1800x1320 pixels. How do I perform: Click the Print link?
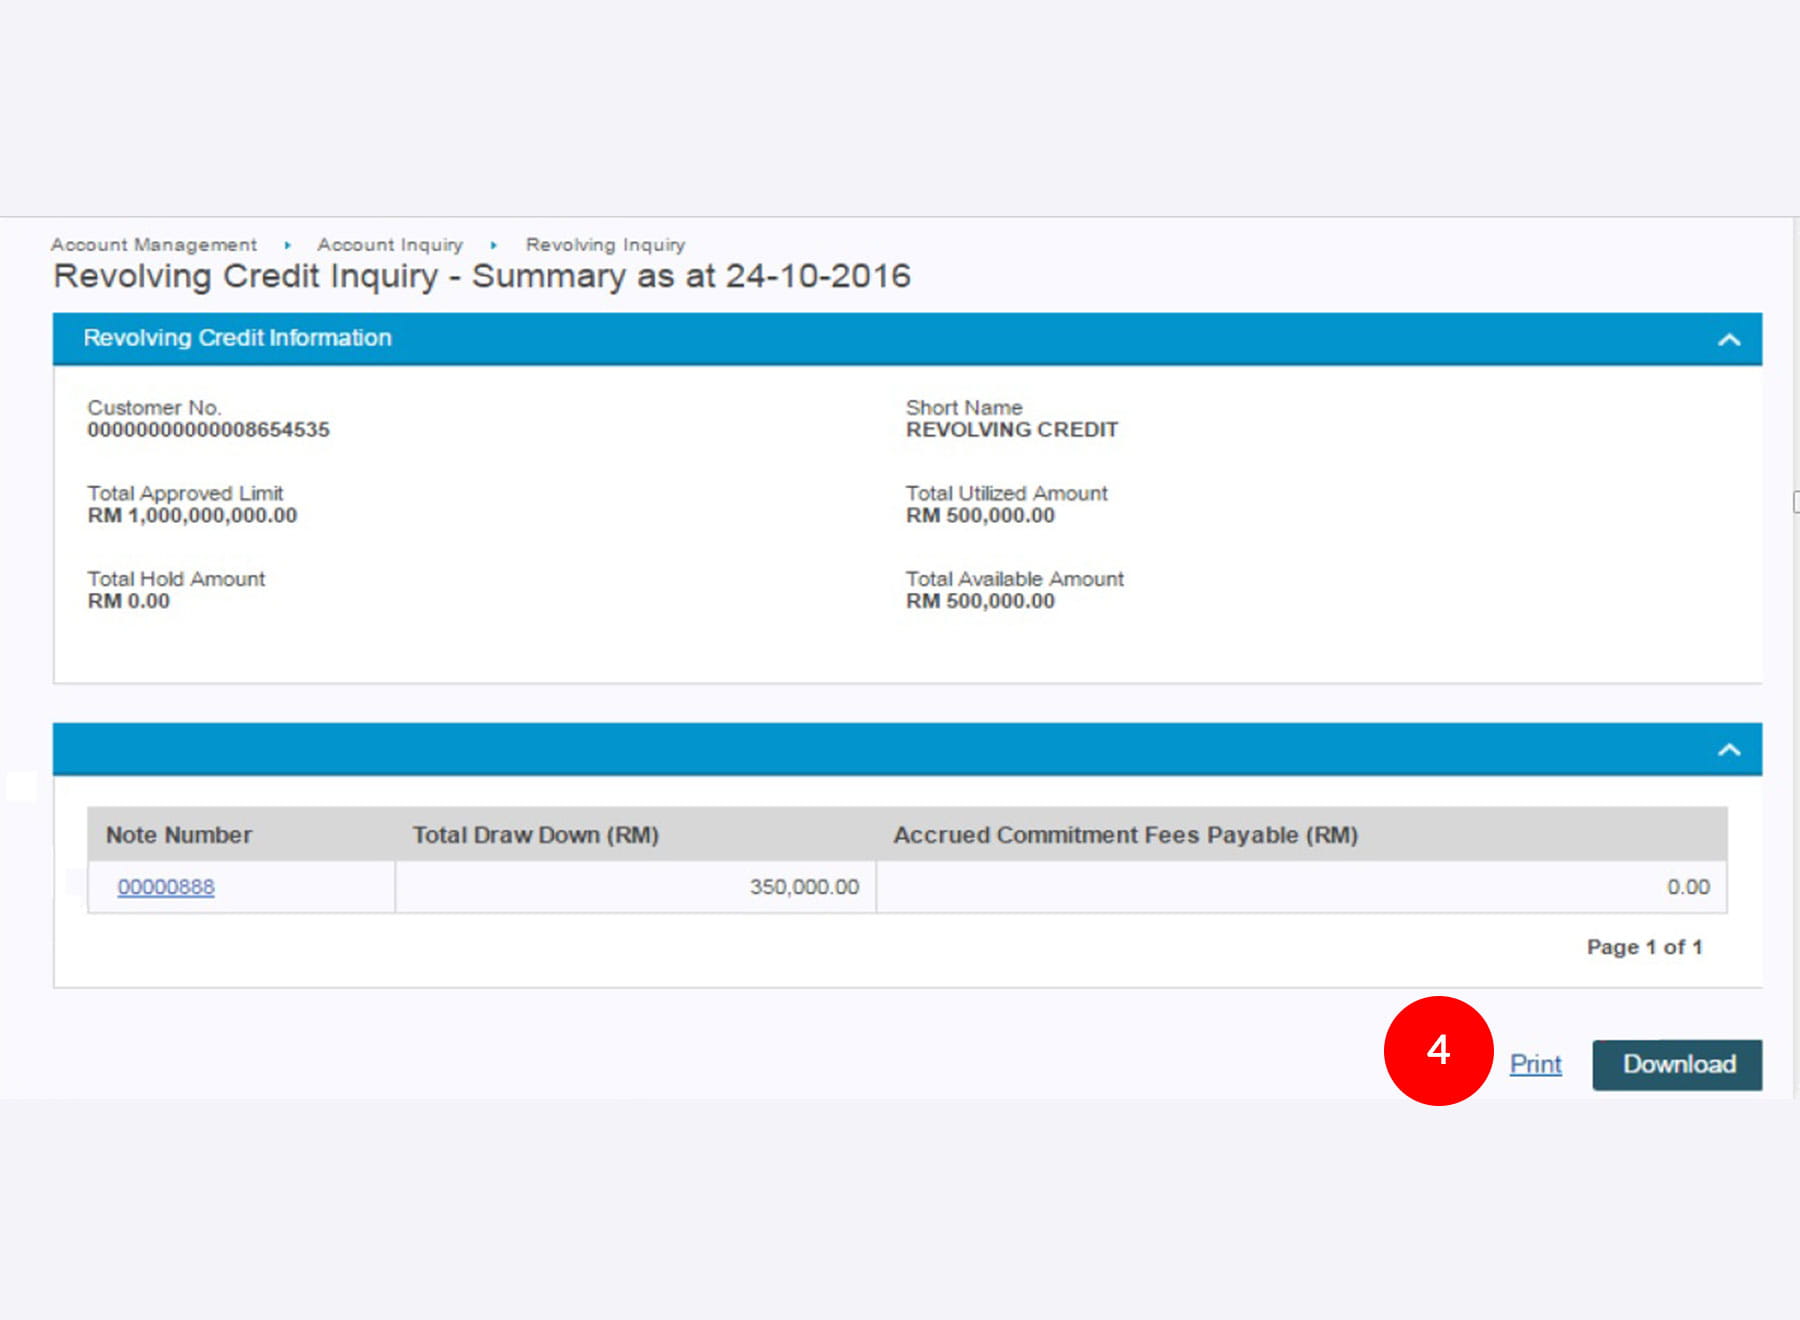pos(1535,1064)
